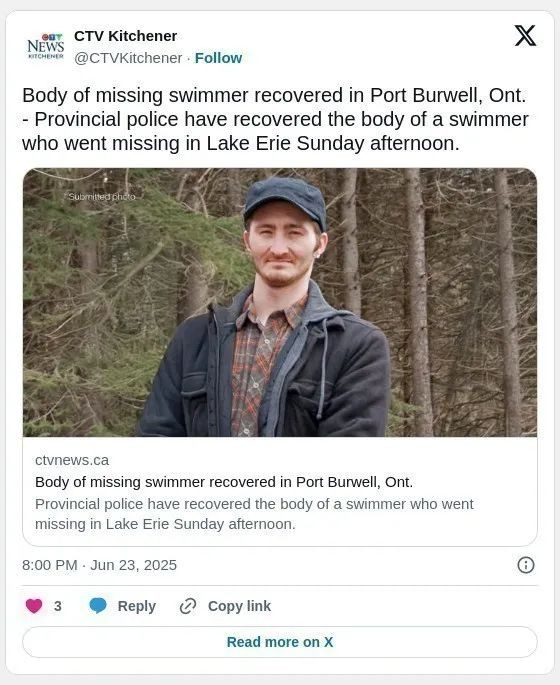Open the tweet info circle icon
The height and width of the screenshot is (685, 560).
point(525,565)
